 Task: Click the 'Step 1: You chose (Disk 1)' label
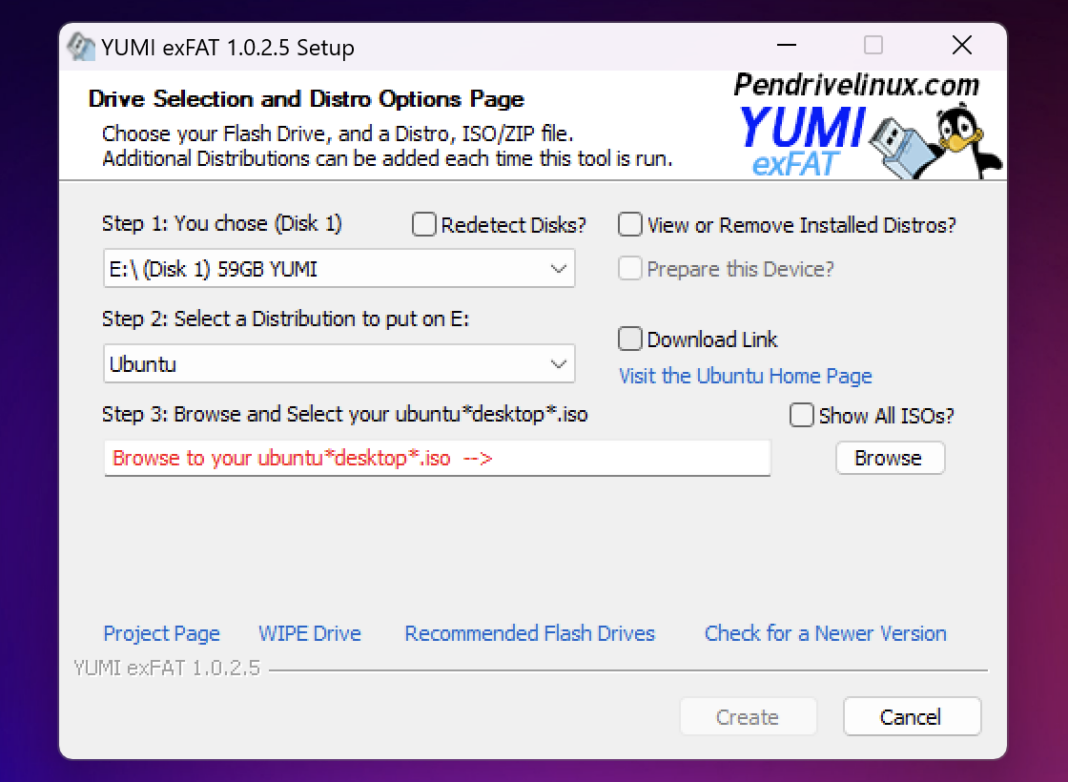pos(222,223)
